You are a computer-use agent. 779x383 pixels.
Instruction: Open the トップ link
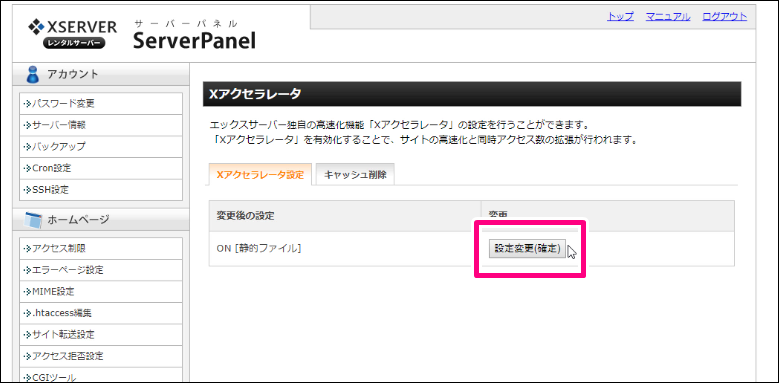pos(620,16)
